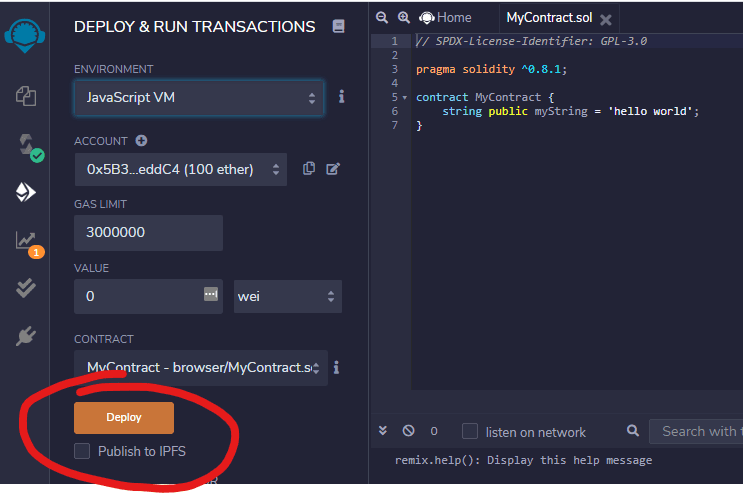Click the SPDX license comment line
Image resolution: width=743 pixels, height=494 pixels.
pyautogui.click(x=532, y=41)
